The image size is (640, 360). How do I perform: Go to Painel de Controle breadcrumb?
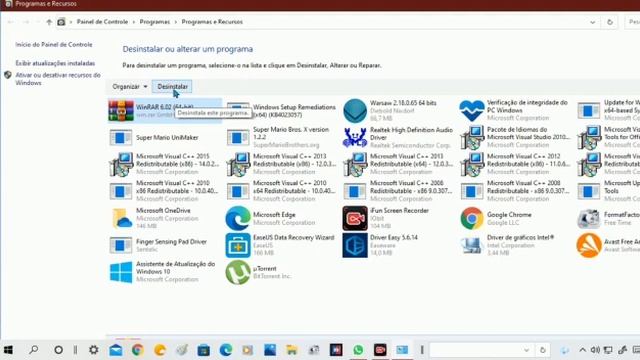102,22
